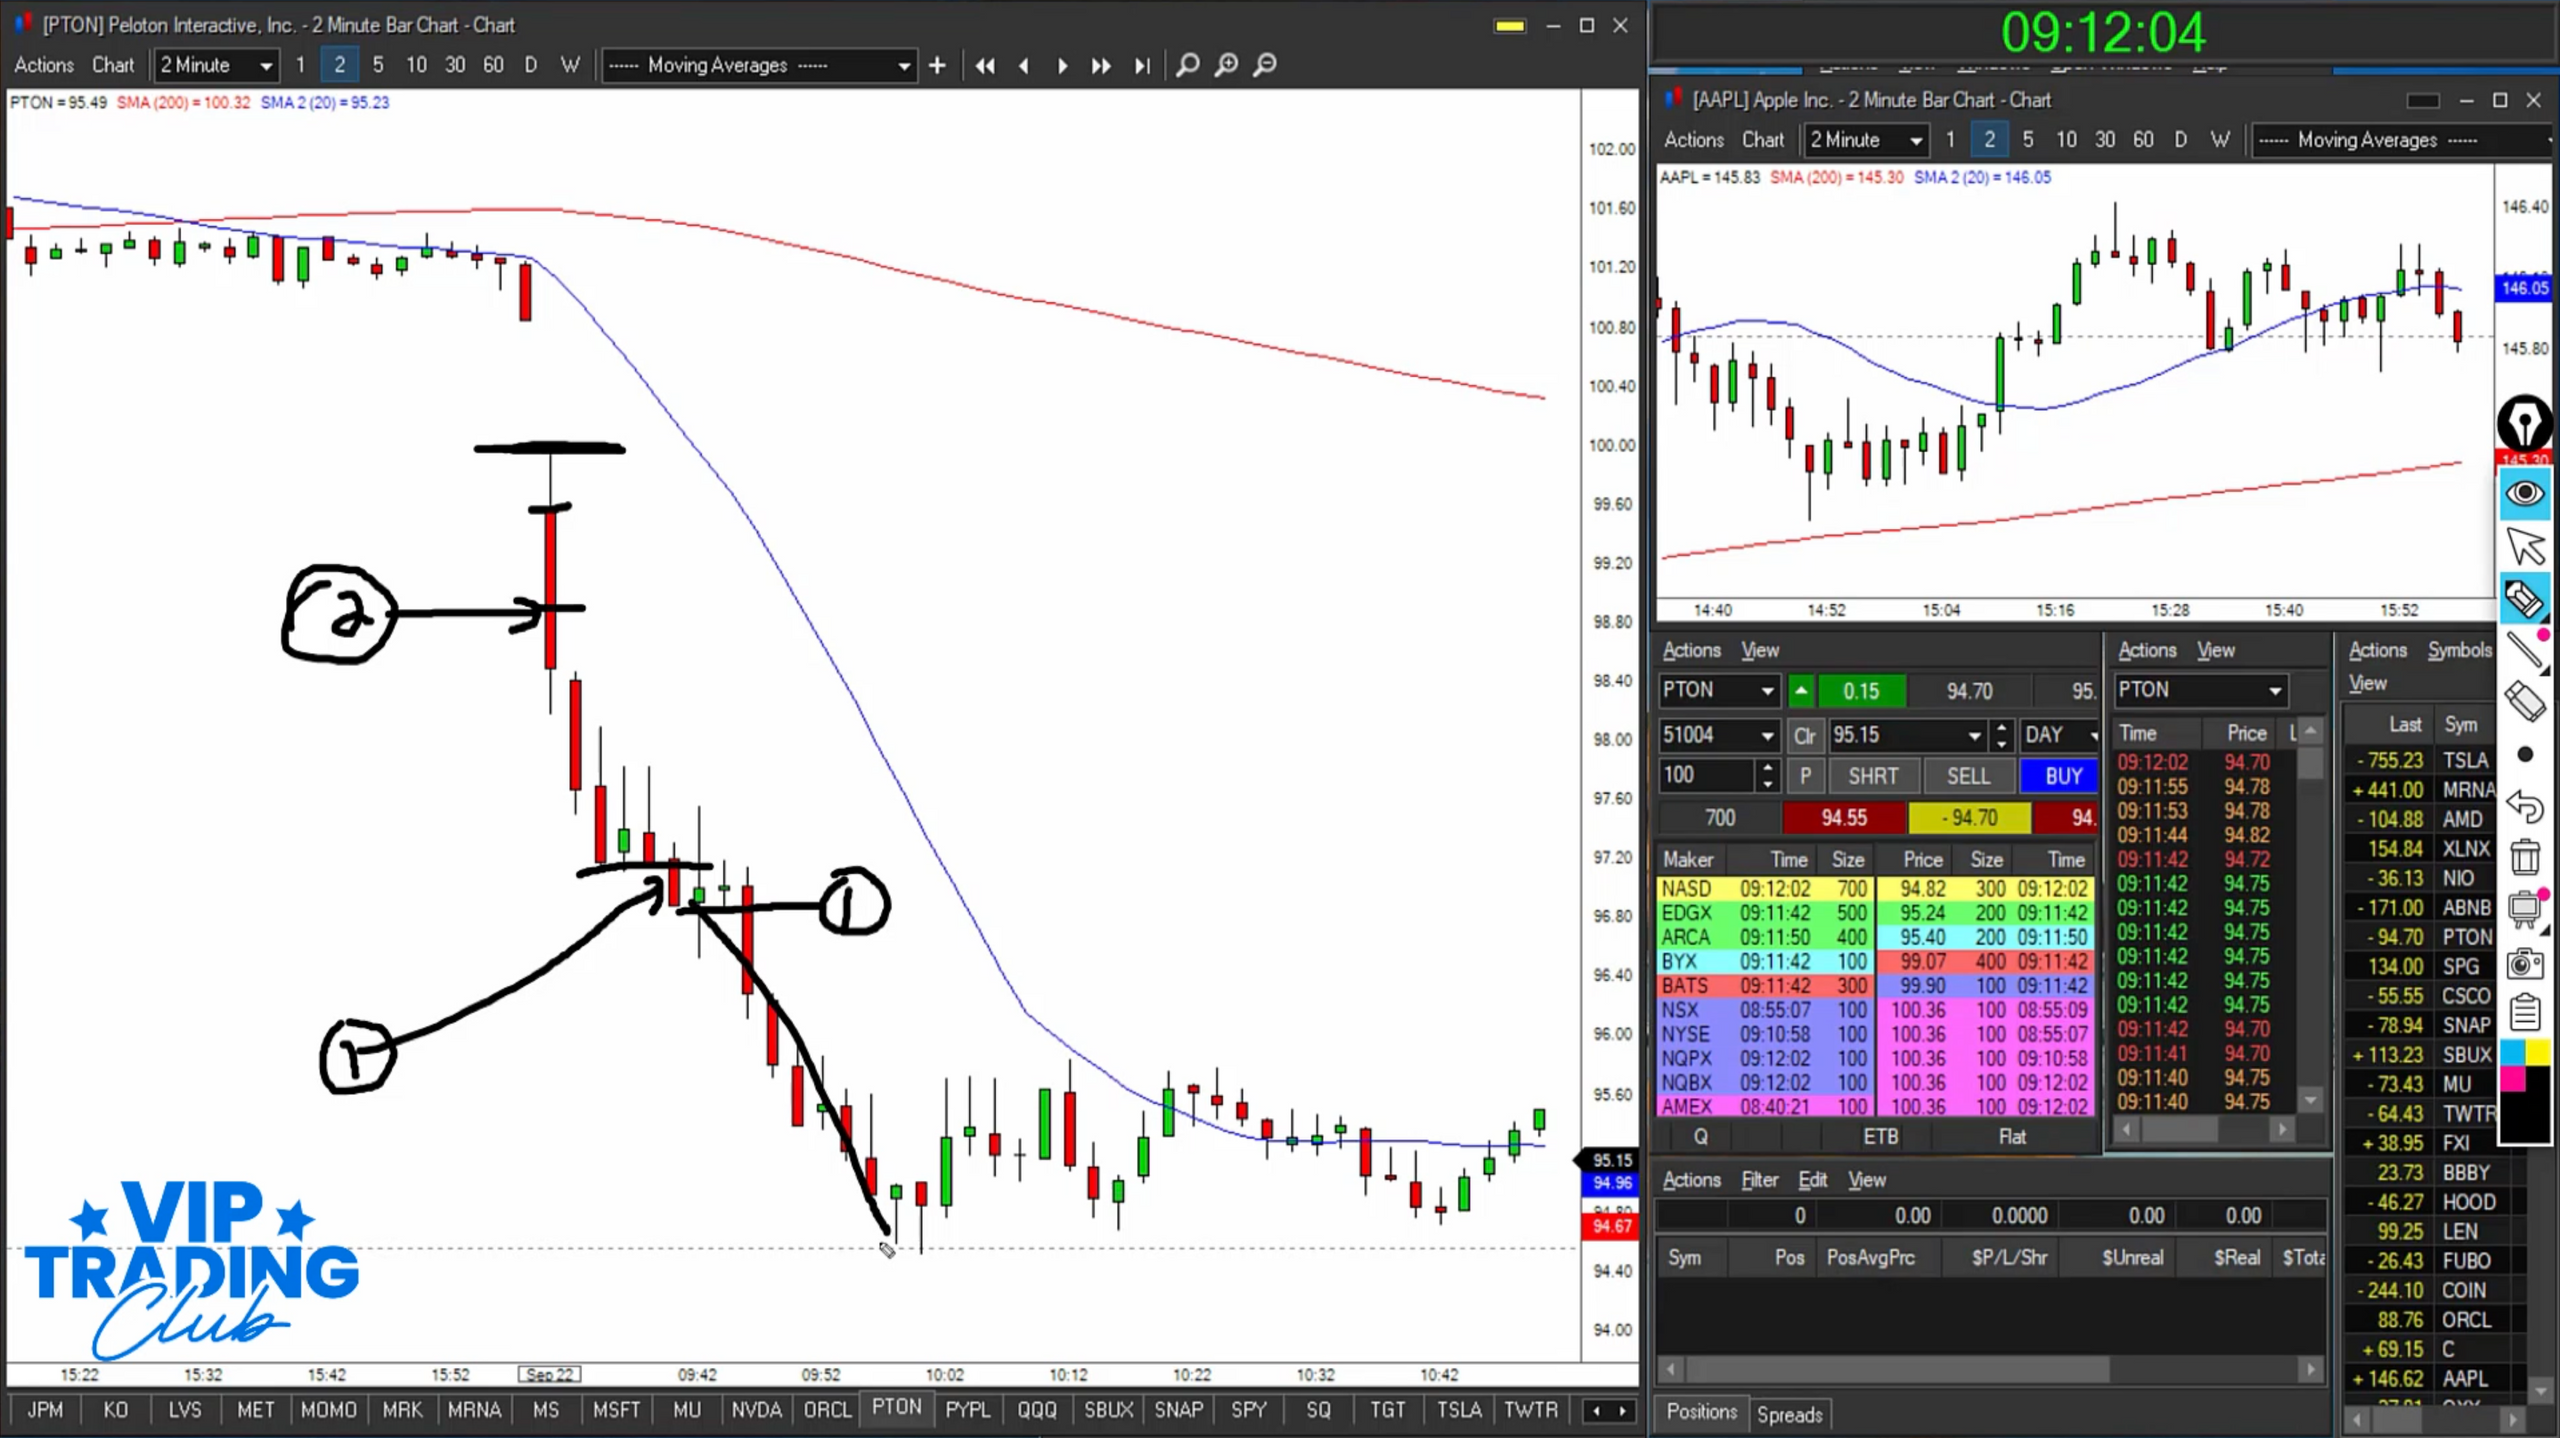Screen dimensions: 2560x1438
Task: Select the pen annotation tool
Action: coord(2525,427)
